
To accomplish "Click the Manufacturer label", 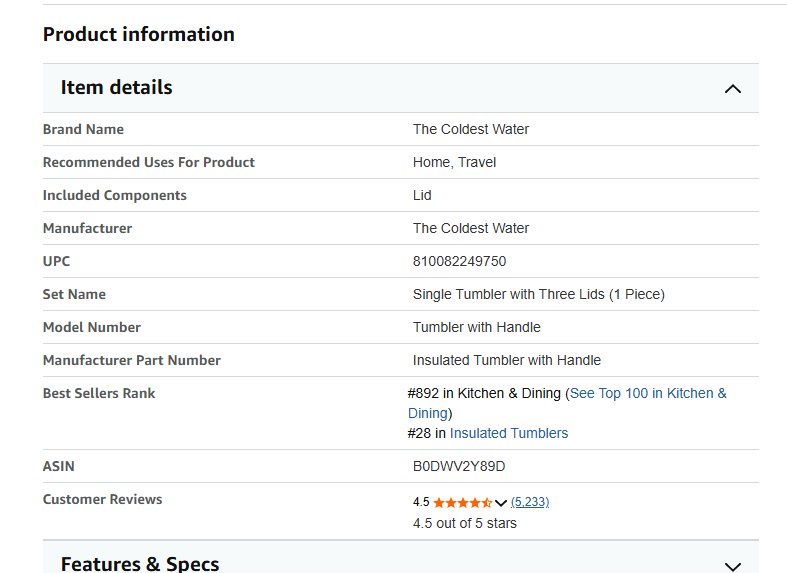I will point(87,228).
